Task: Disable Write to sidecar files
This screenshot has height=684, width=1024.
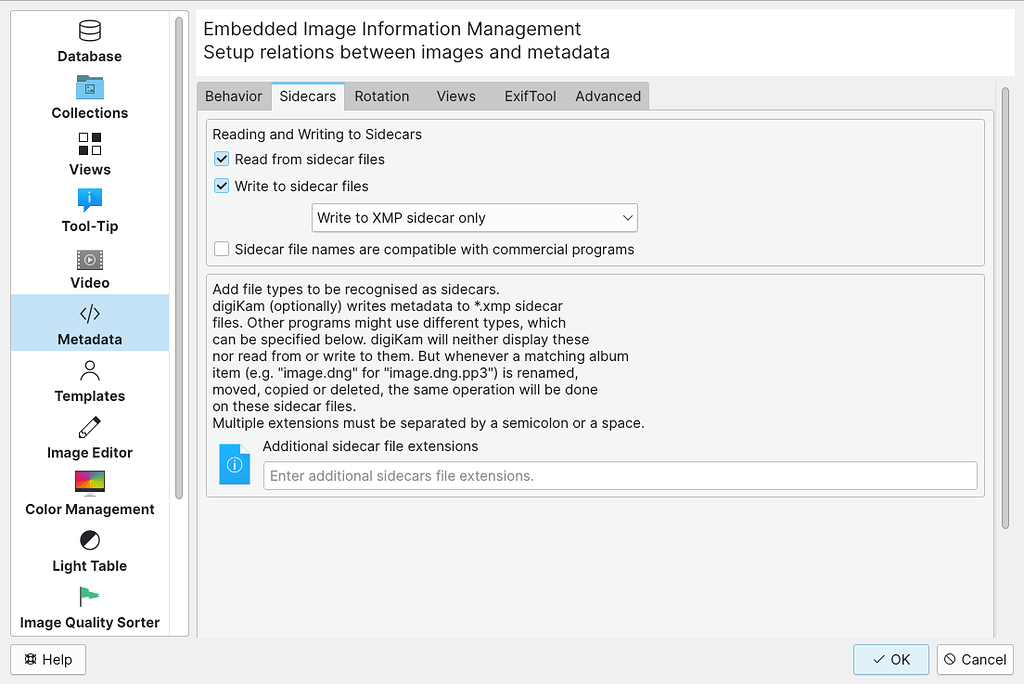Action: click(x=222, y=186)
